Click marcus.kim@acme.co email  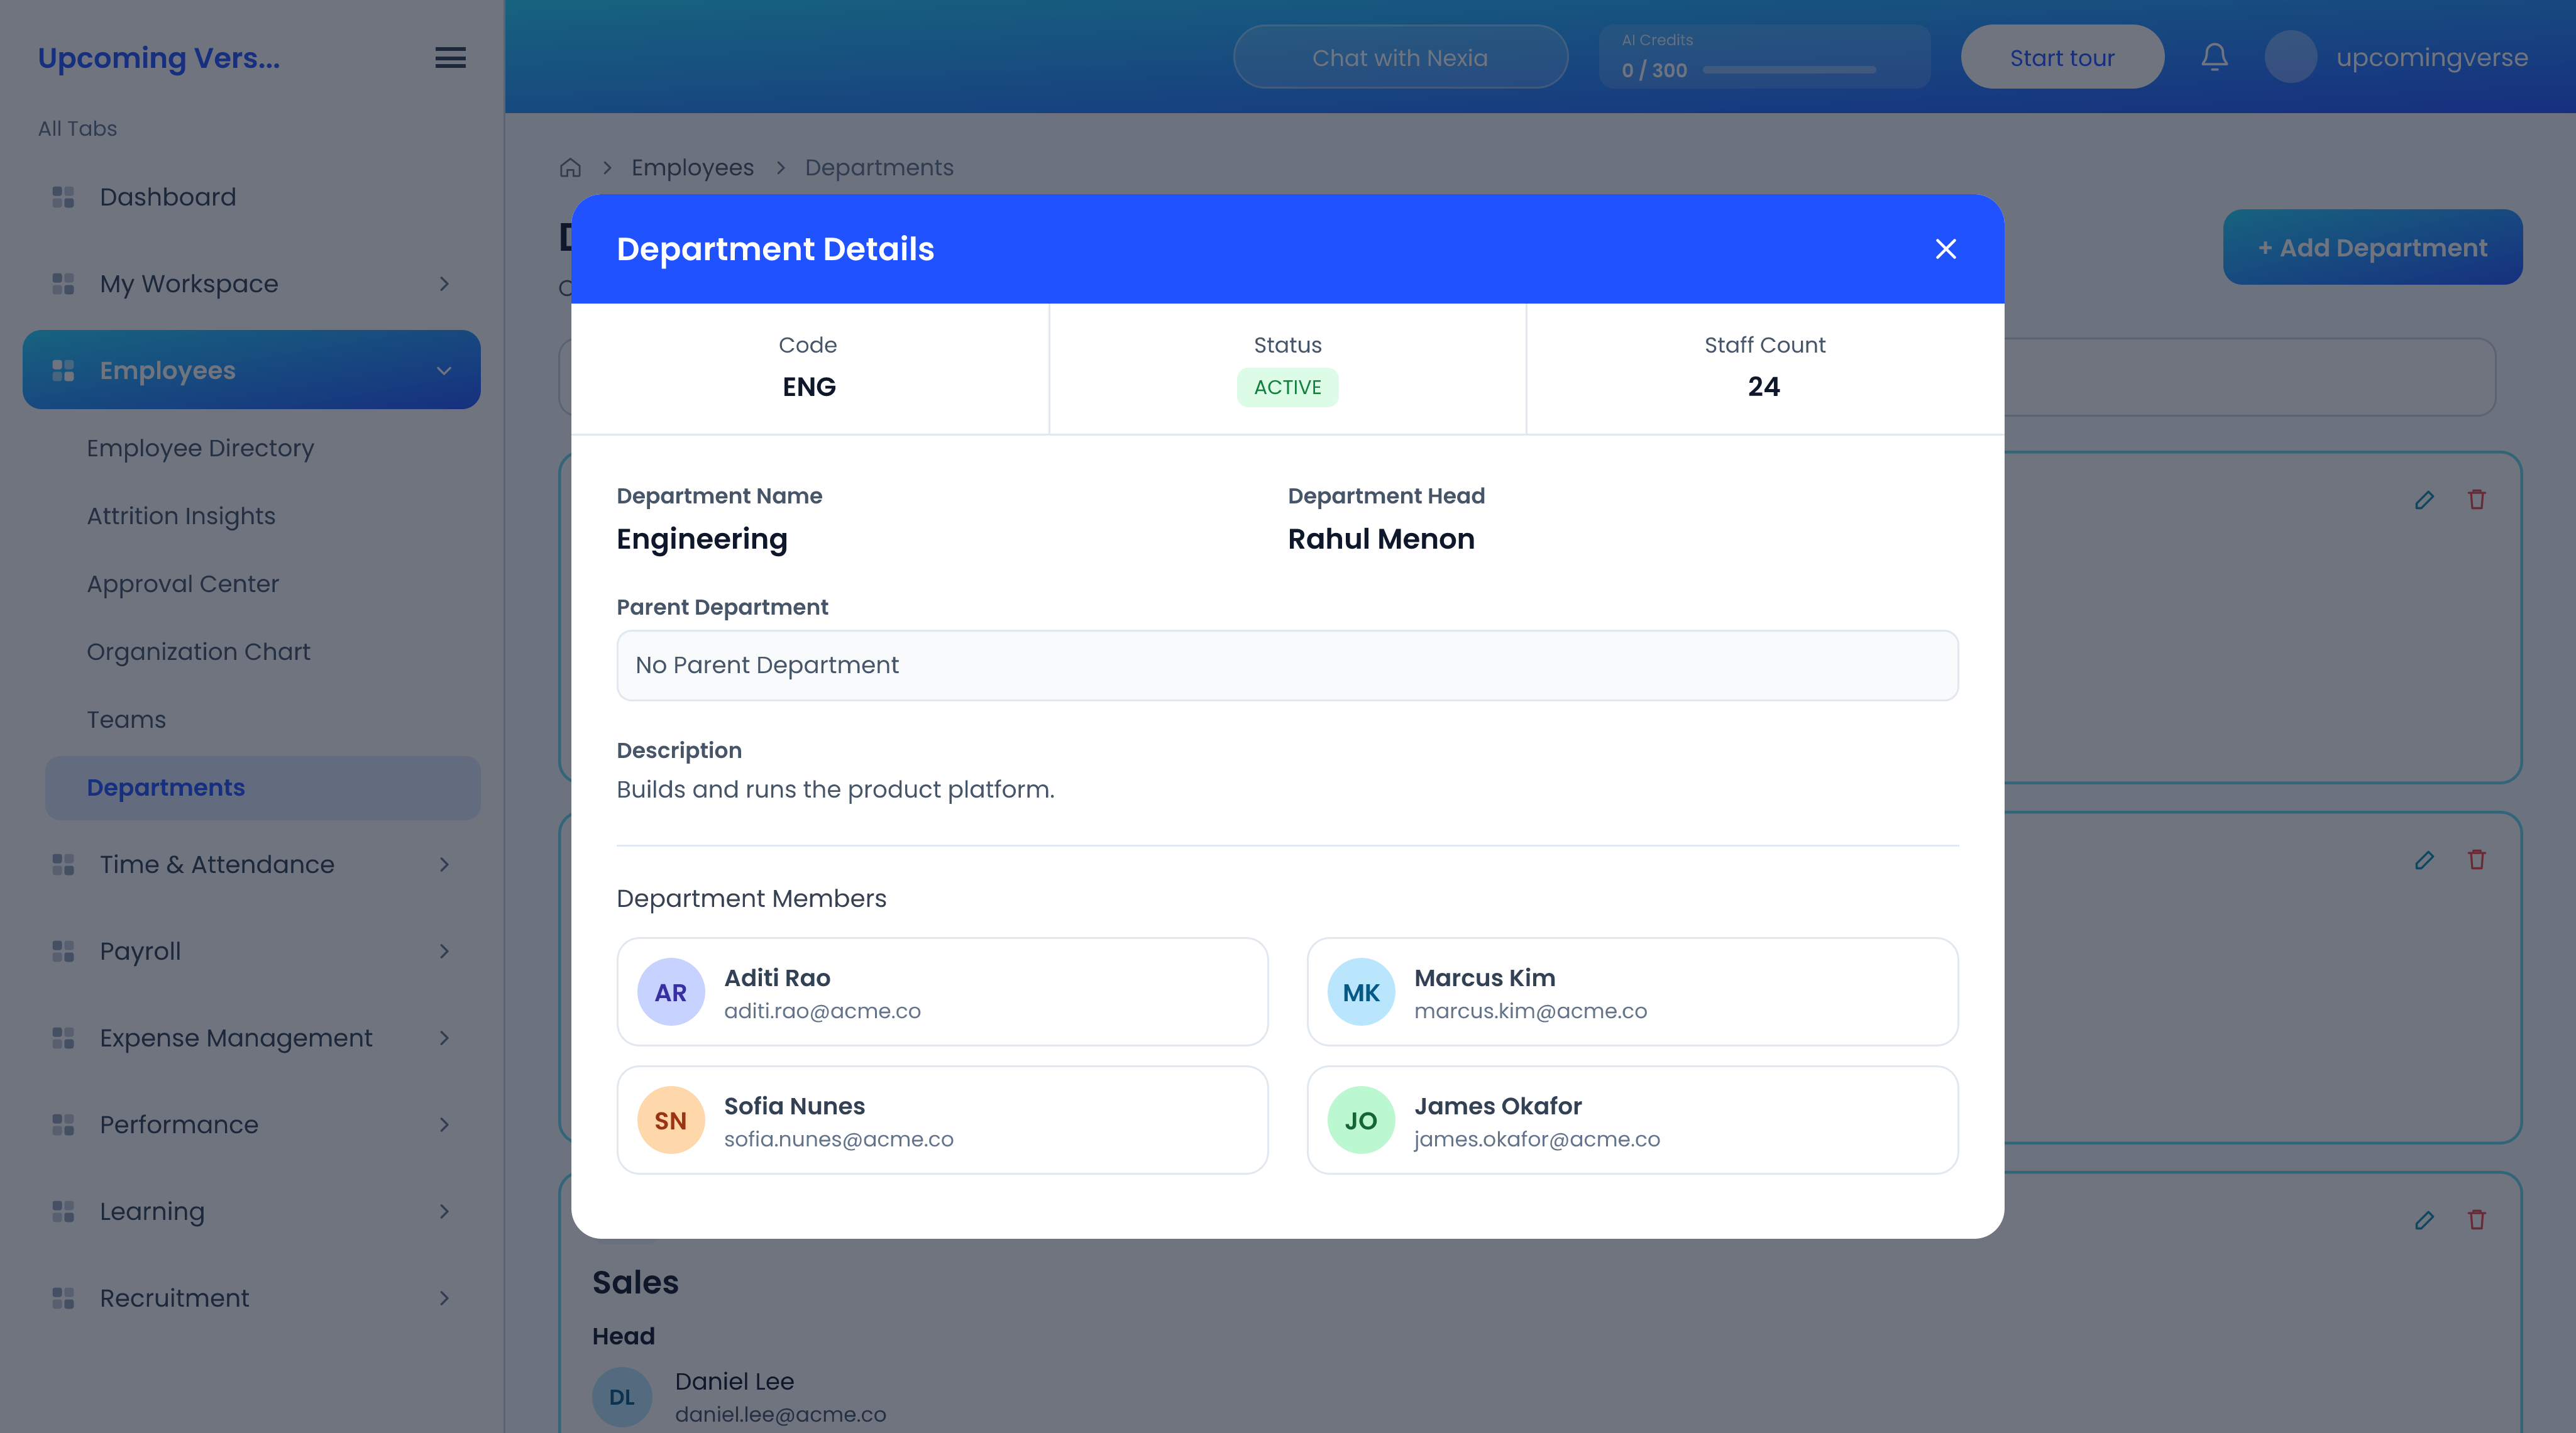click(x=1530, y=1011)
